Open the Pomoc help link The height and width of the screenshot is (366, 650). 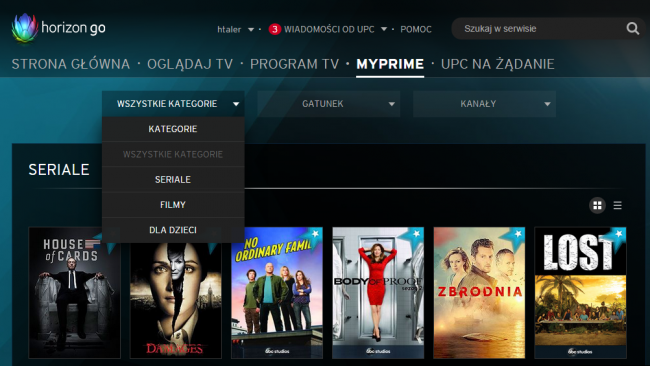pyautogui.click(x=416, y=29)
